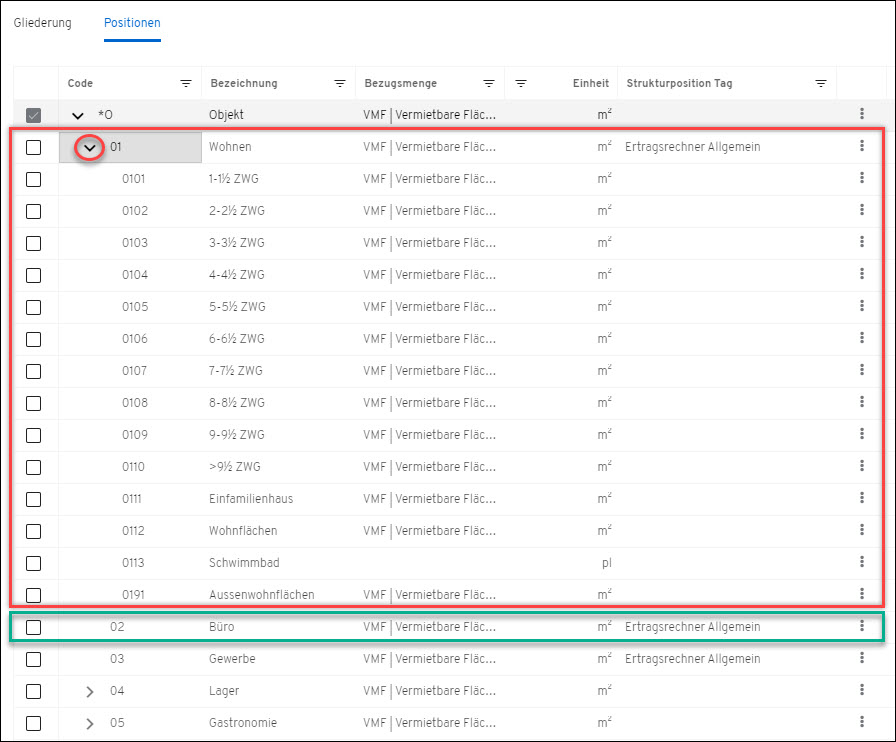The height and width of the screenshot is (742, 896).
Task: Open three-dot menu for the Wohnen row
Action: click(862, 147)
